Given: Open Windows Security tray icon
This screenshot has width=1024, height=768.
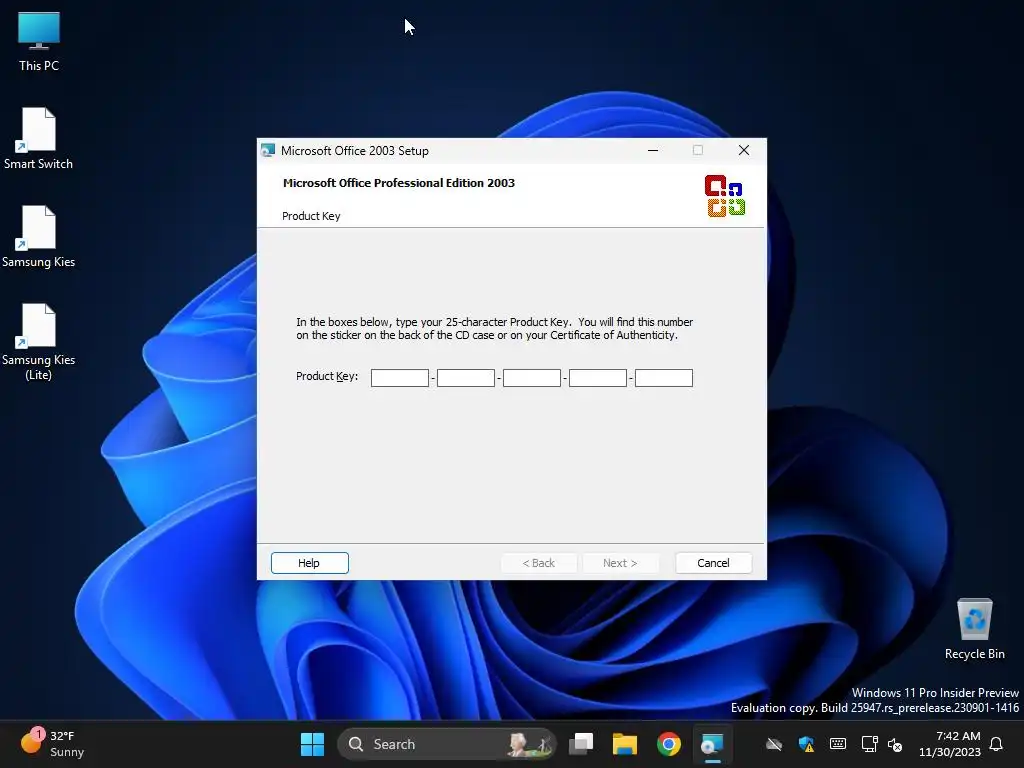Looking at the screenshot, I should pos(807,744).
